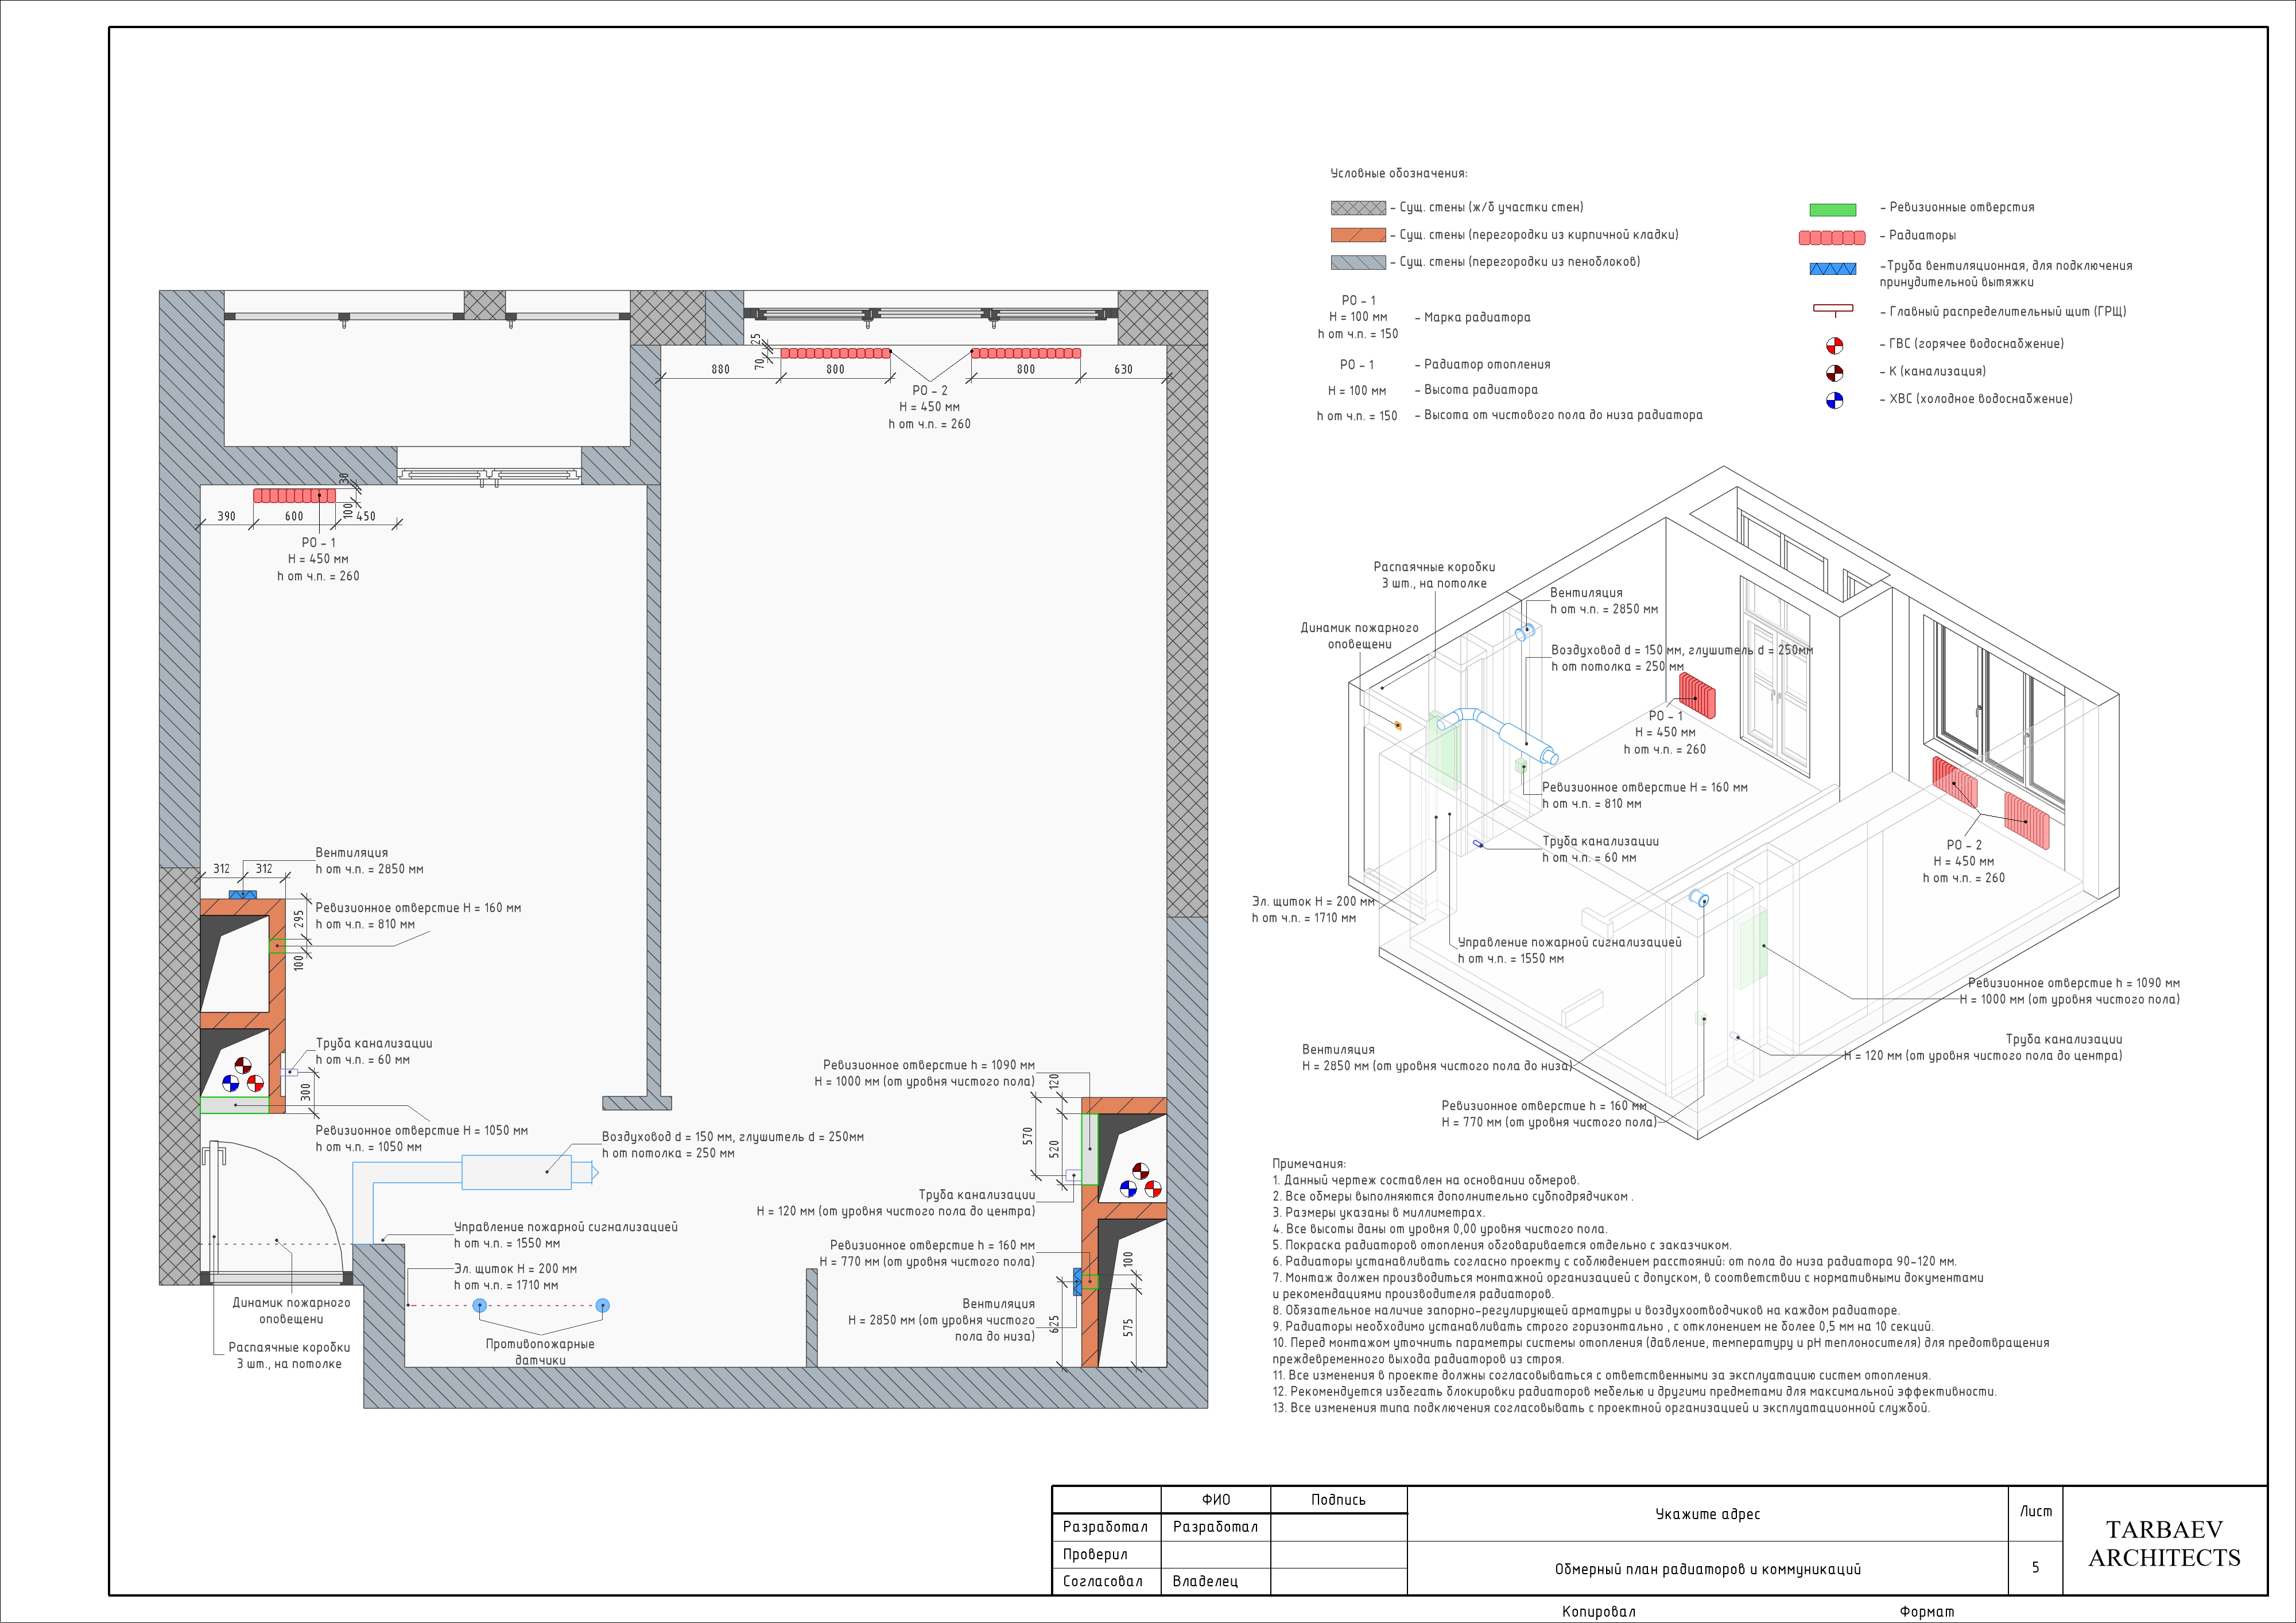Click the left fire detector circle on the plan
The image size is (2296, 1623).
pos(479,1305)
